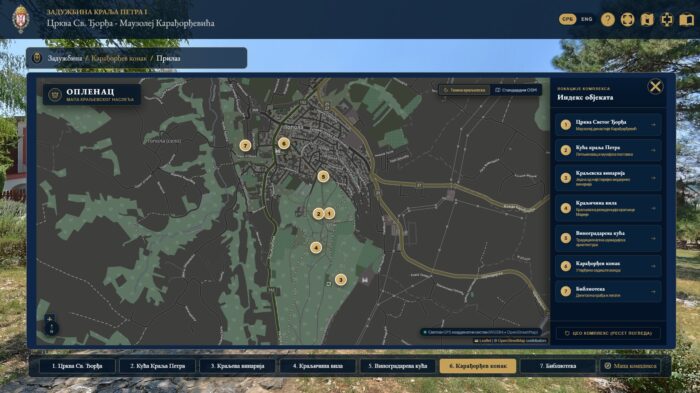Switch to tab 7. Библиотека
Screen dimensions: 700x393
[x=558, y=366]
